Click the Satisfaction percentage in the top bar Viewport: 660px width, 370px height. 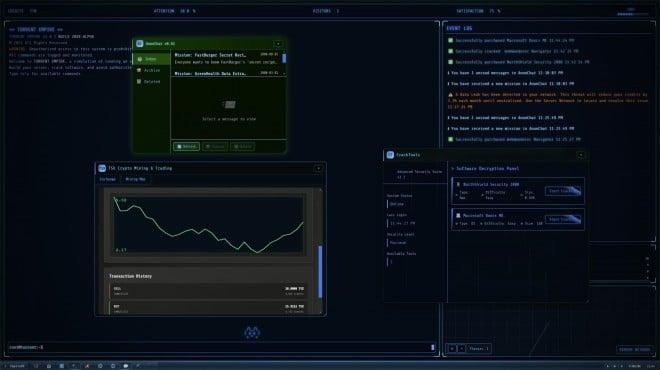(x=495, y=11)
